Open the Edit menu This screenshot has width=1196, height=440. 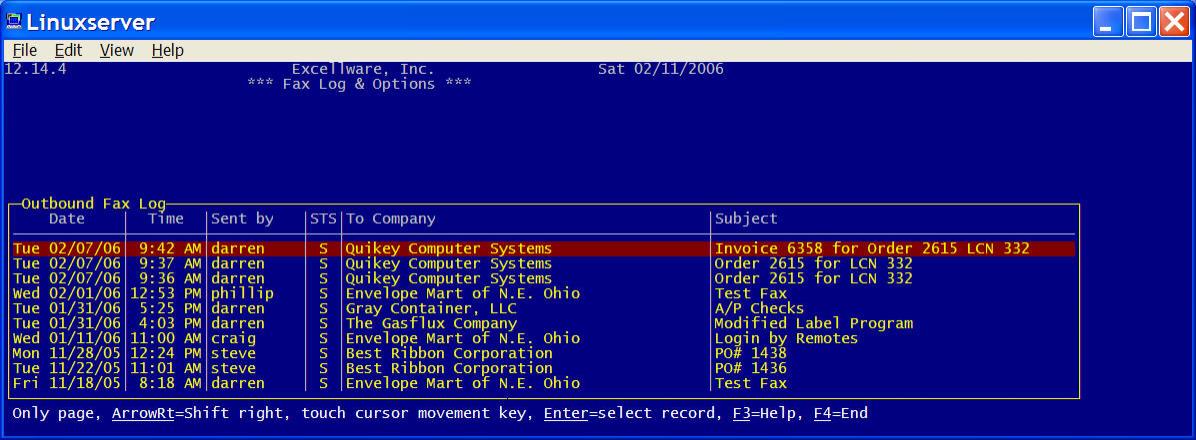68,50
